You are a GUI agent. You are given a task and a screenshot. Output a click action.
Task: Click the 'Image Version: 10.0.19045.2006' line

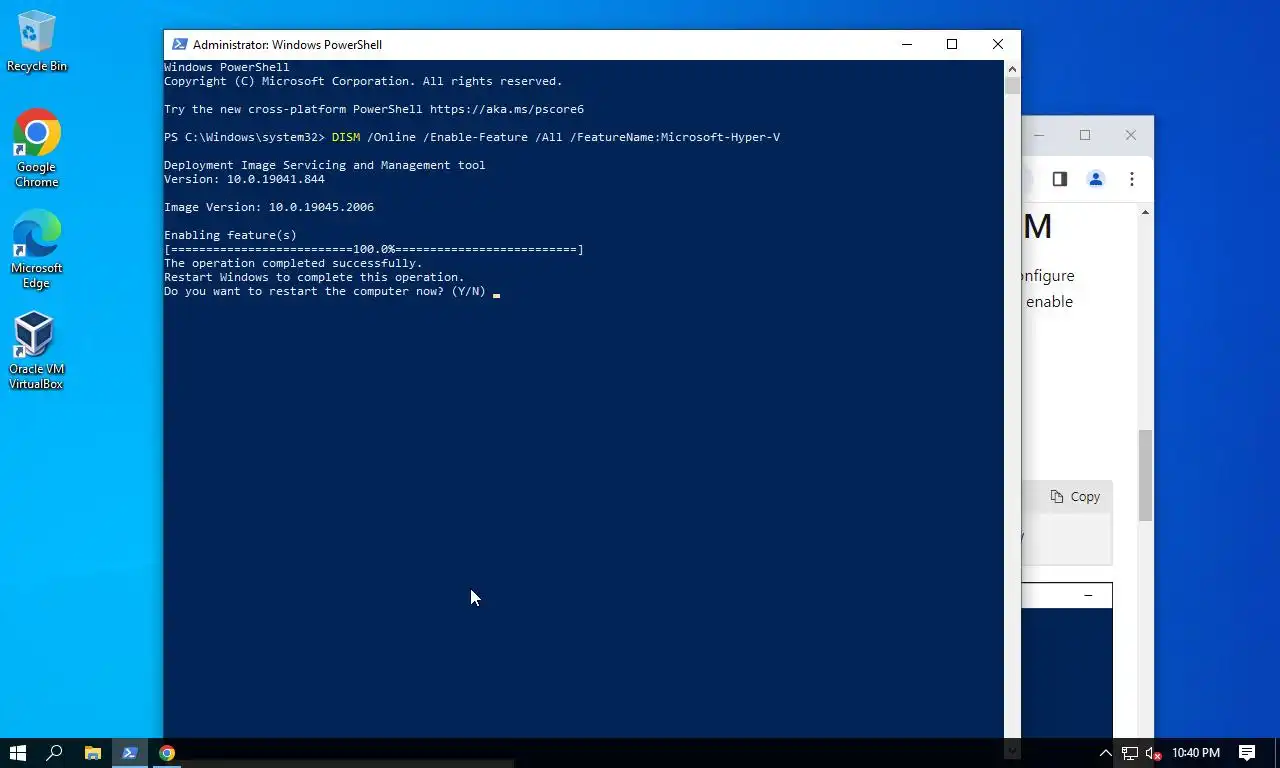pos(269,207)
